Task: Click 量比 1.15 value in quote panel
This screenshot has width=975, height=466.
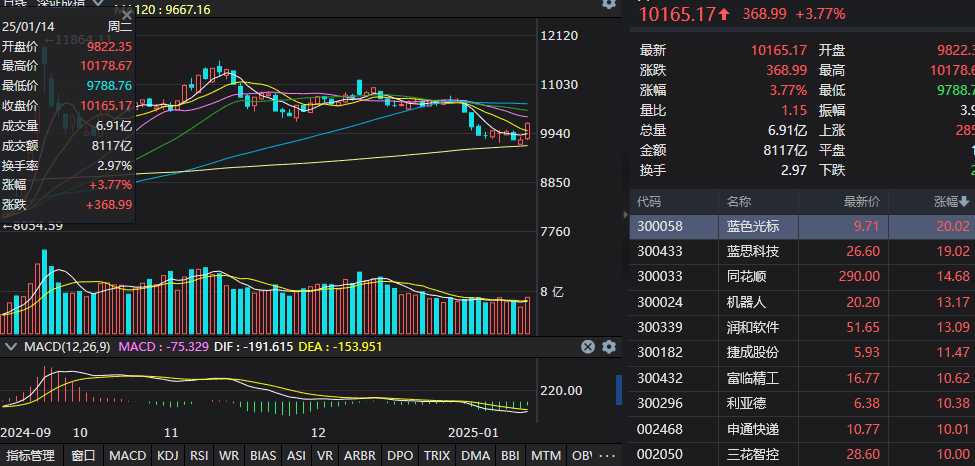Action: (x=795, y=110)
